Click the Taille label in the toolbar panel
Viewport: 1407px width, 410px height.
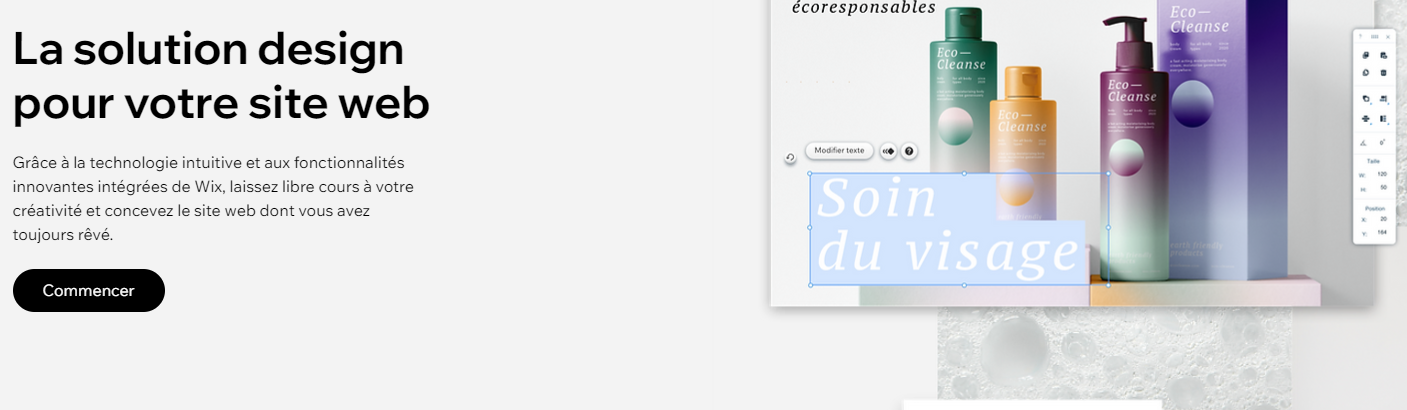point(1373,161)
